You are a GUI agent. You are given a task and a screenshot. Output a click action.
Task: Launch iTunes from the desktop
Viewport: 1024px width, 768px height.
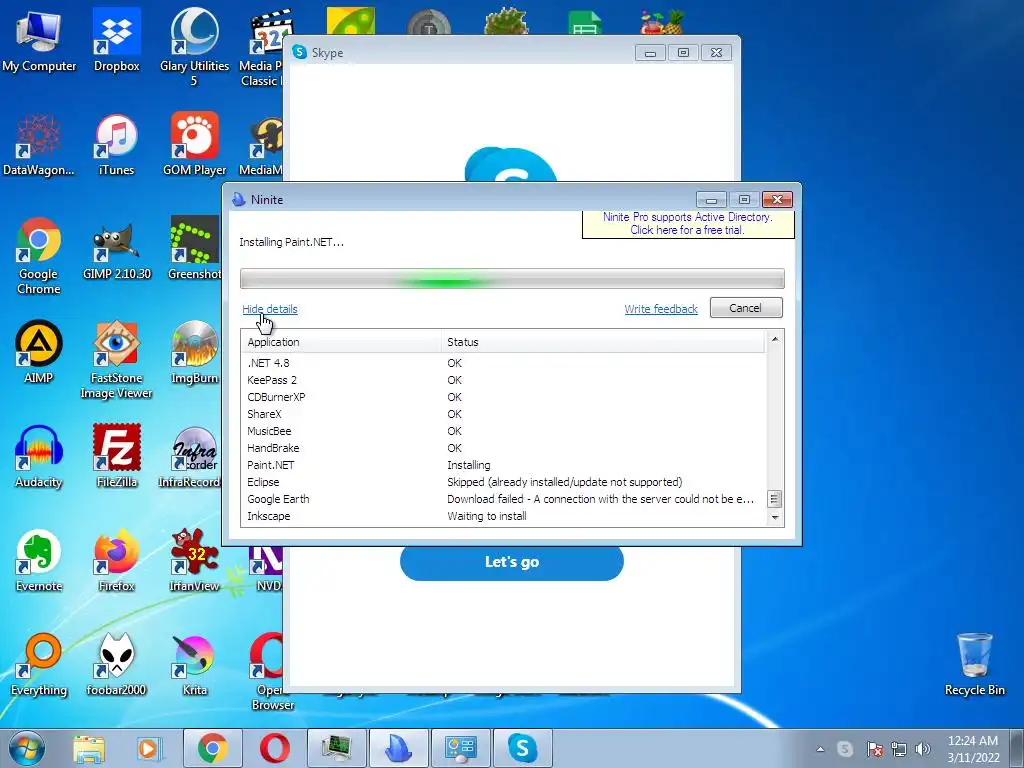pyautogui.click(x=116, y=145)
